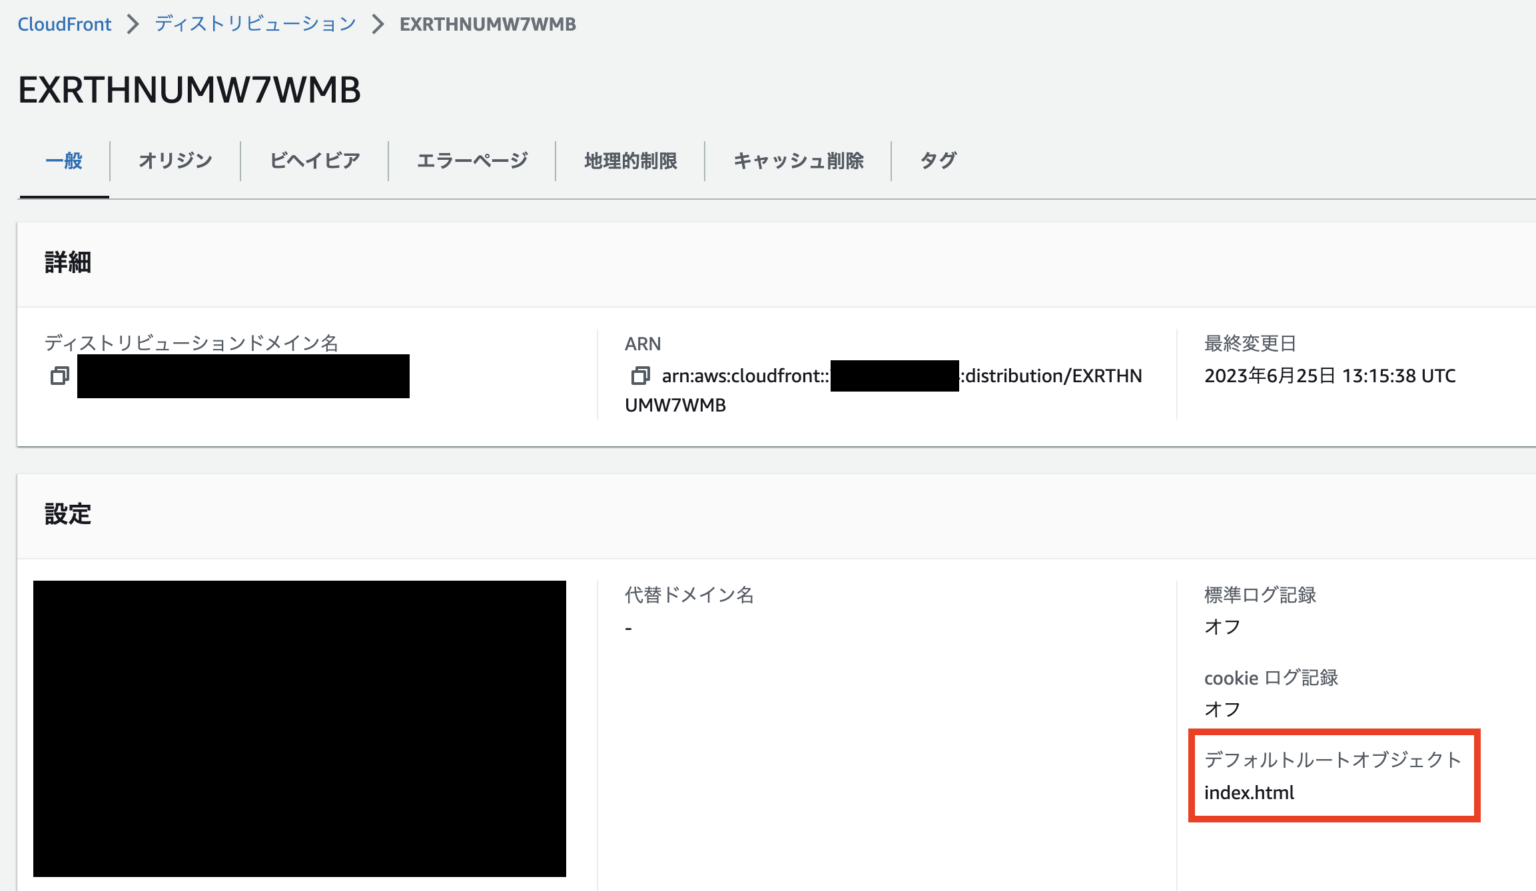
Task: Switch to the 地理的制限 tab
Action: click(x=630, y=160)
